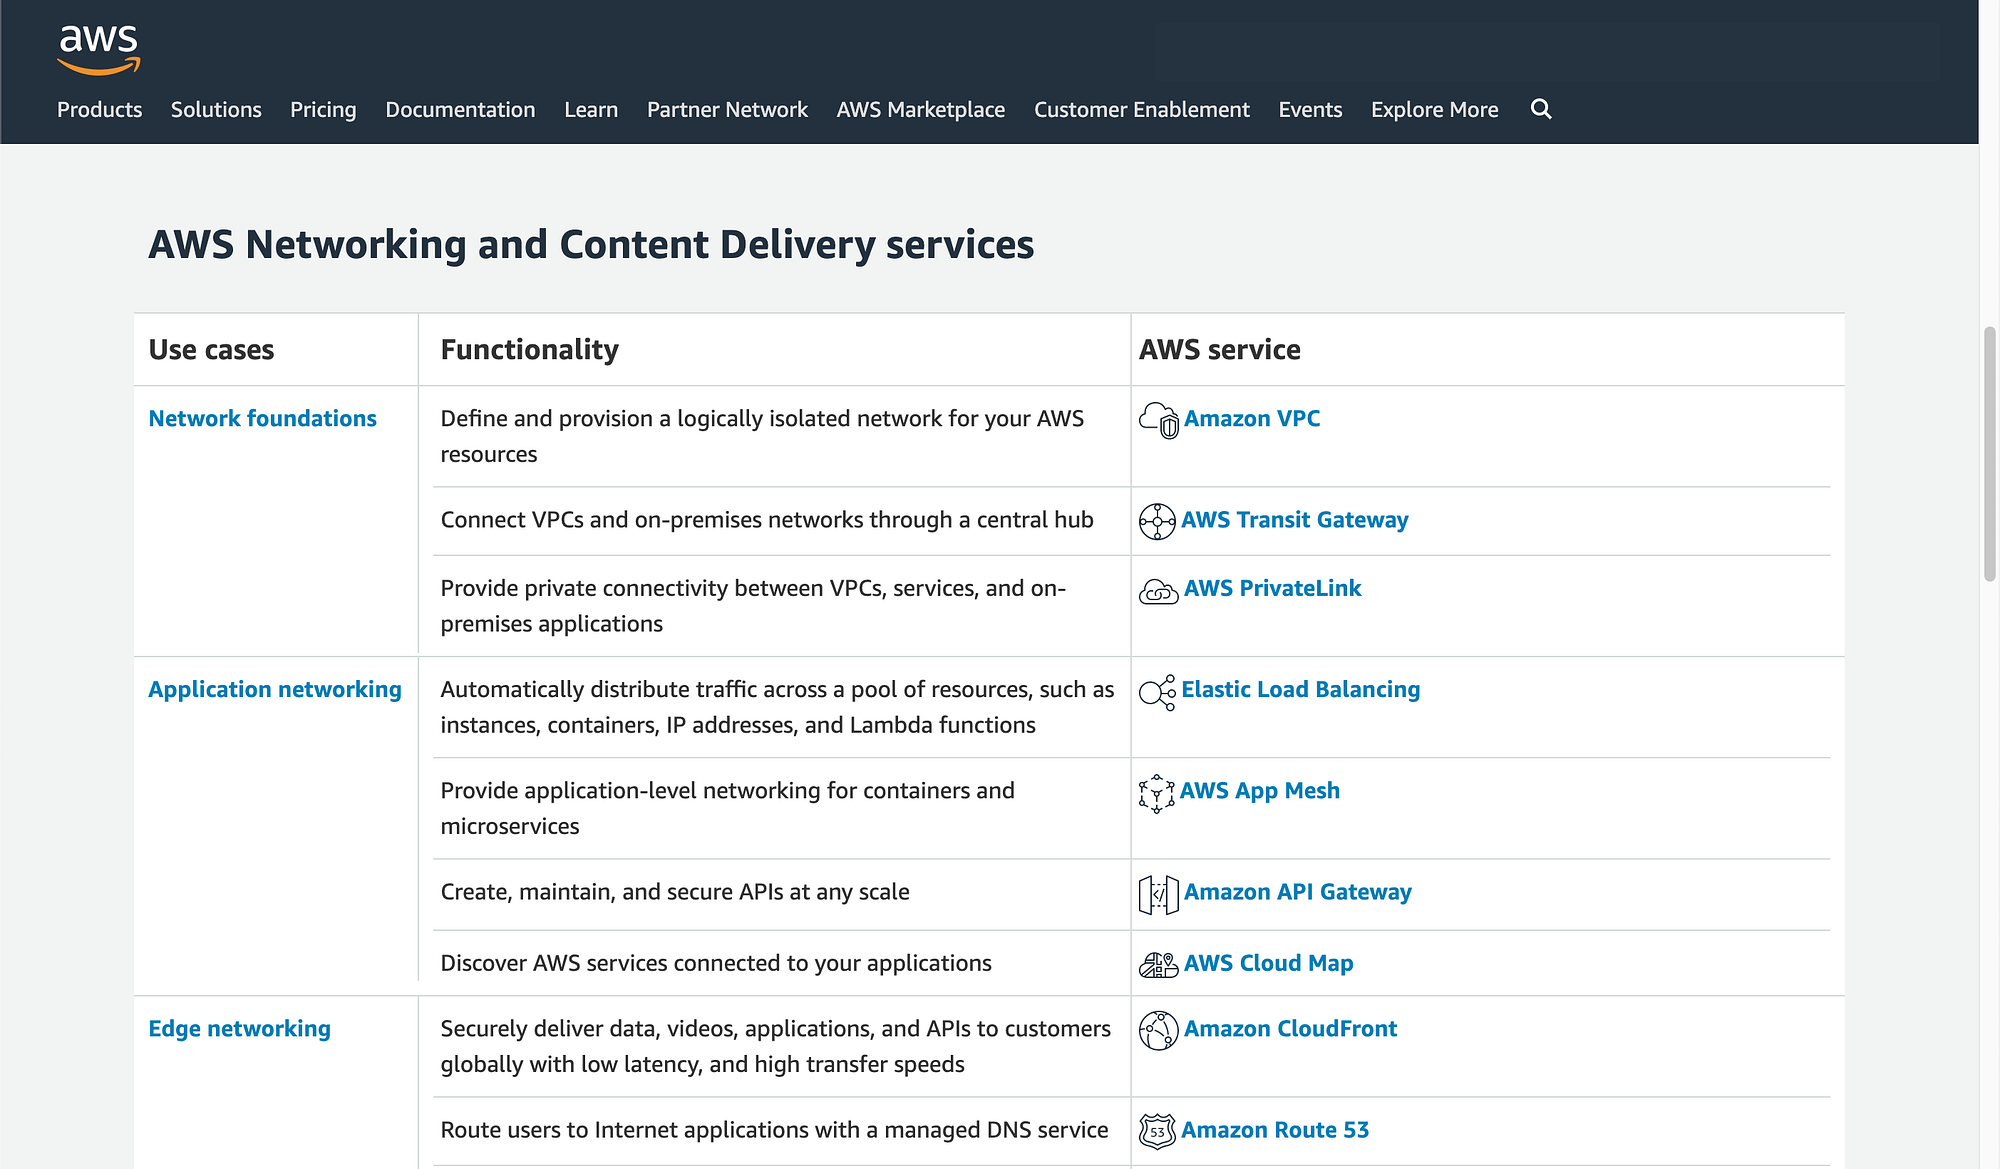The height and width of the screenshot is (1169, 2000).
Task: Click the AWS logo
Action: pyautogui.click(x=98, y=50)
